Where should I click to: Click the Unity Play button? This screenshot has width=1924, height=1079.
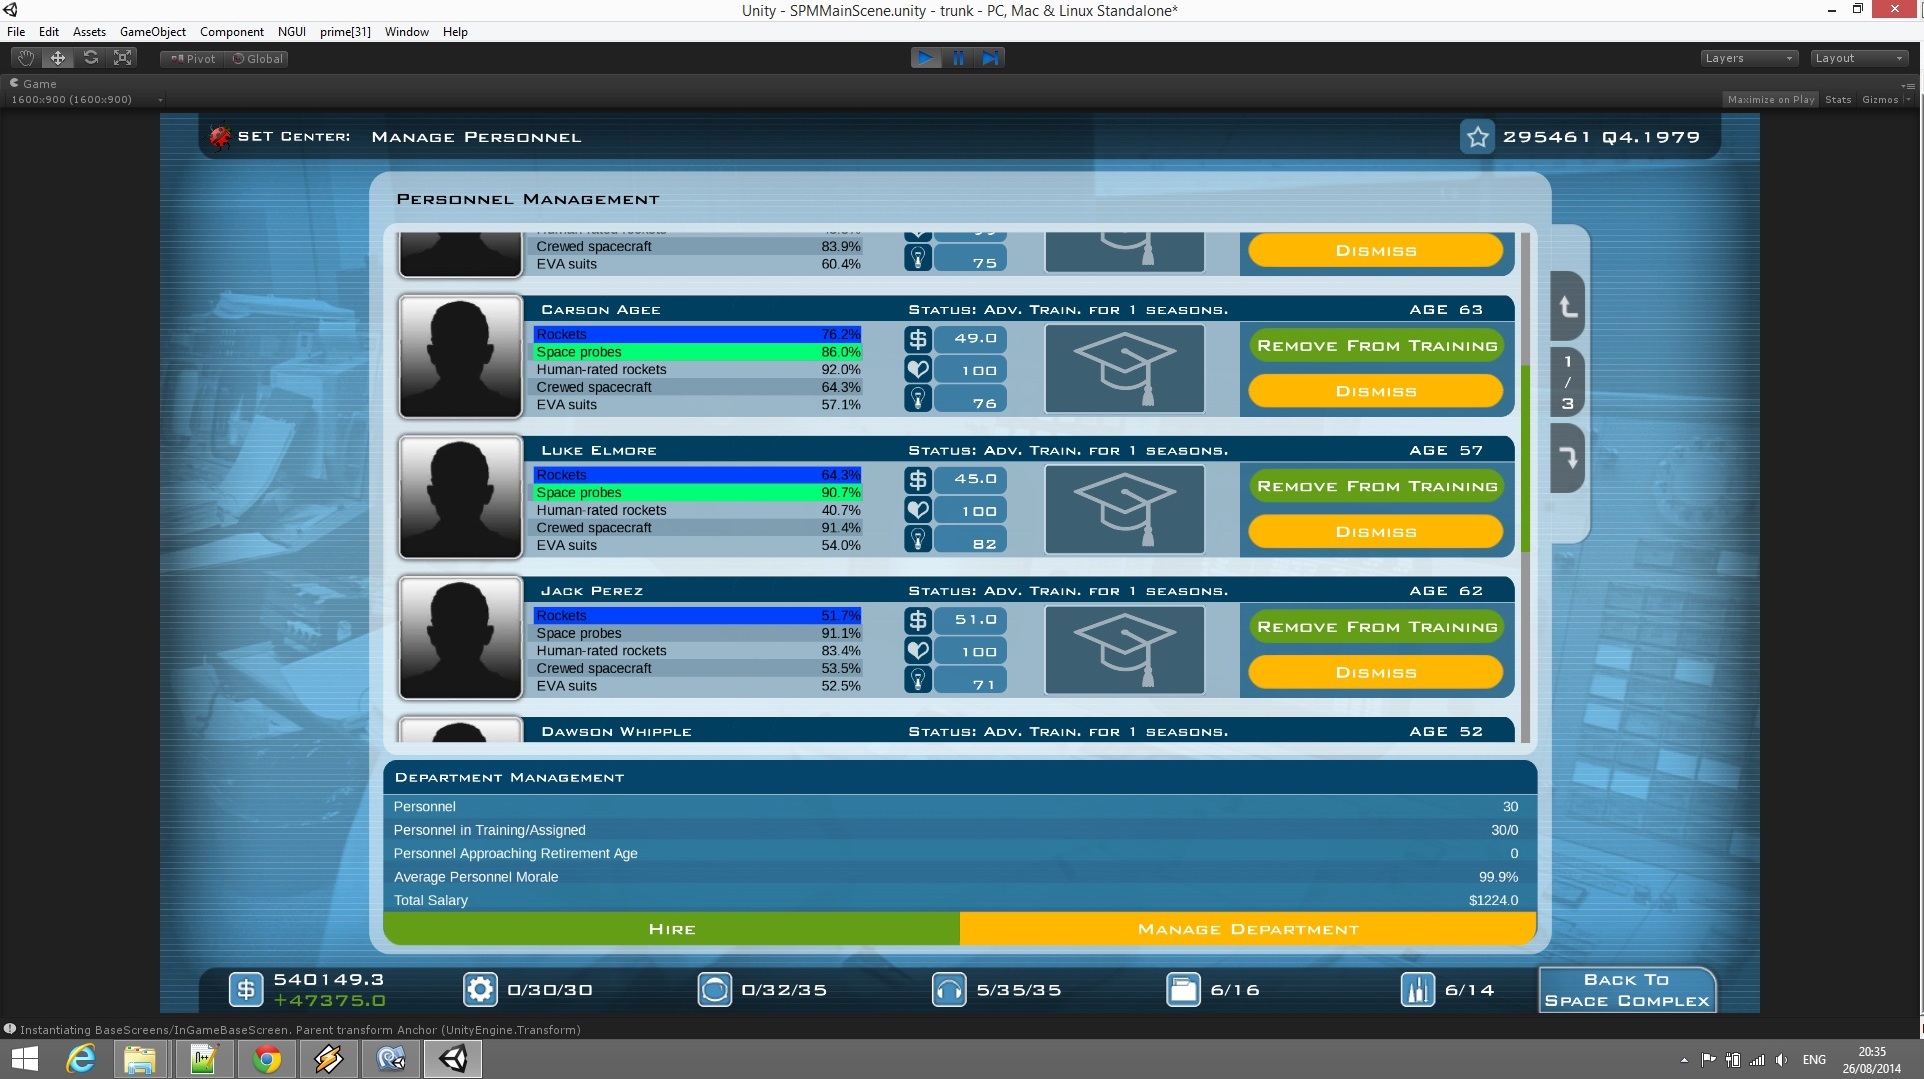point(925,58)
